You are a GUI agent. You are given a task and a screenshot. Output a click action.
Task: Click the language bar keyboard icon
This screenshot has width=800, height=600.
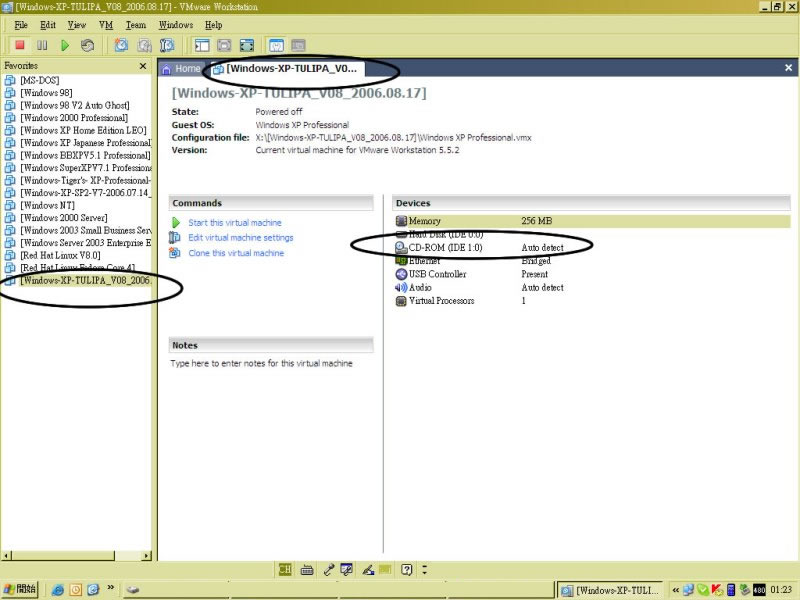click(307, 570)
